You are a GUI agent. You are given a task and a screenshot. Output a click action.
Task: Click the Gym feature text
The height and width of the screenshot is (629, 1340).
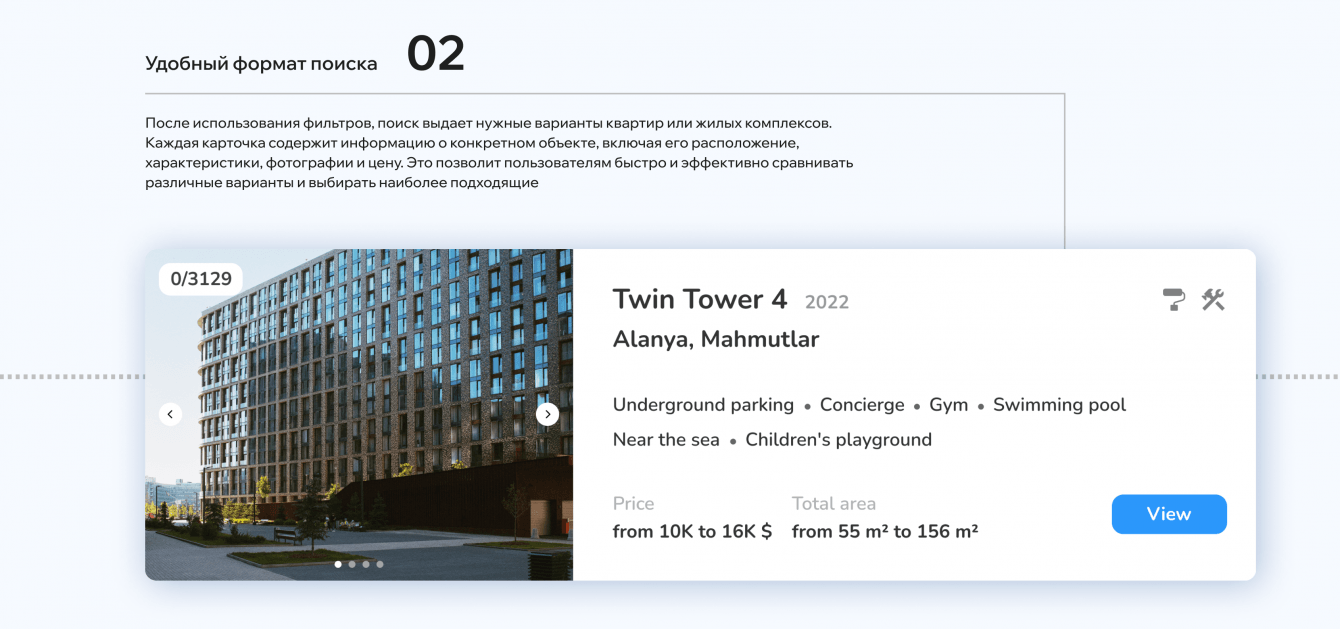click(949, 405)
